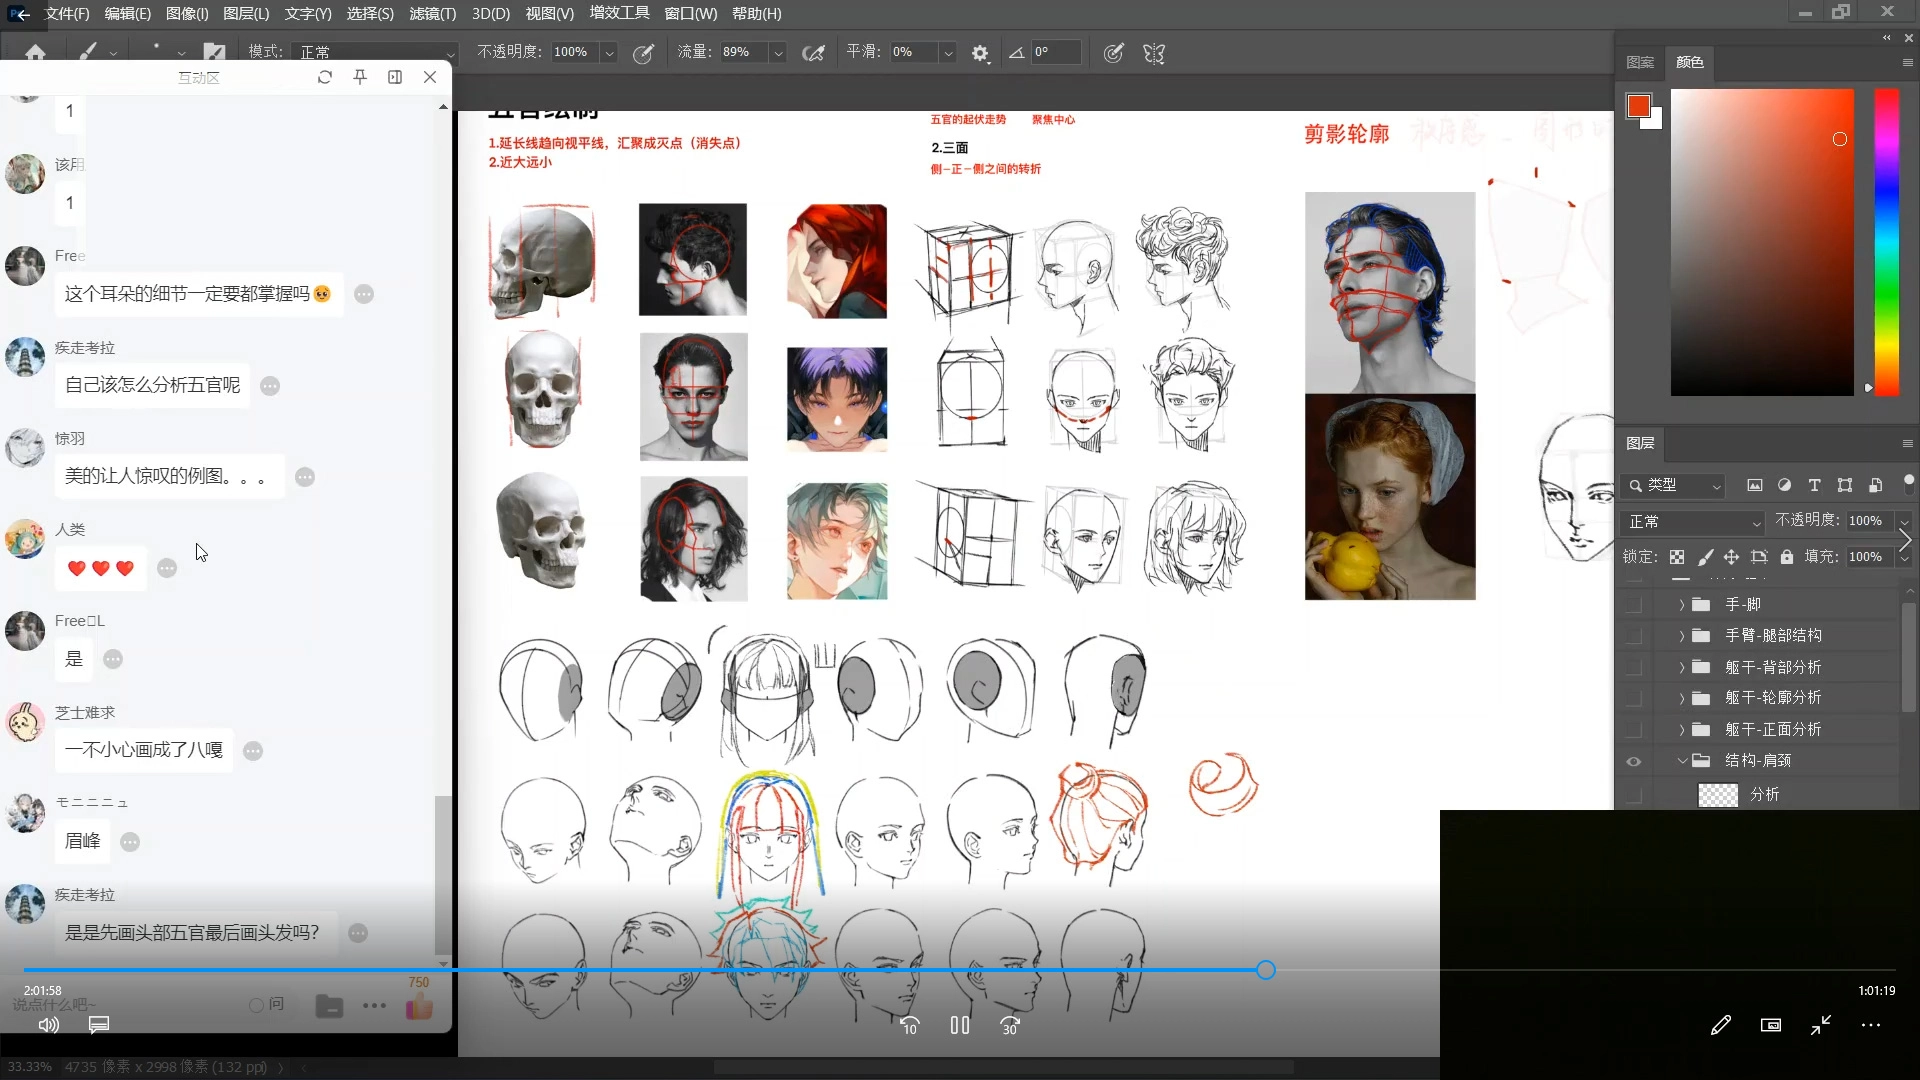Image resolution: width=1920 pixels, height=1080 pixels.
Task: Hide the 结构-肩颈 layer group
Action: point(1633,762)
